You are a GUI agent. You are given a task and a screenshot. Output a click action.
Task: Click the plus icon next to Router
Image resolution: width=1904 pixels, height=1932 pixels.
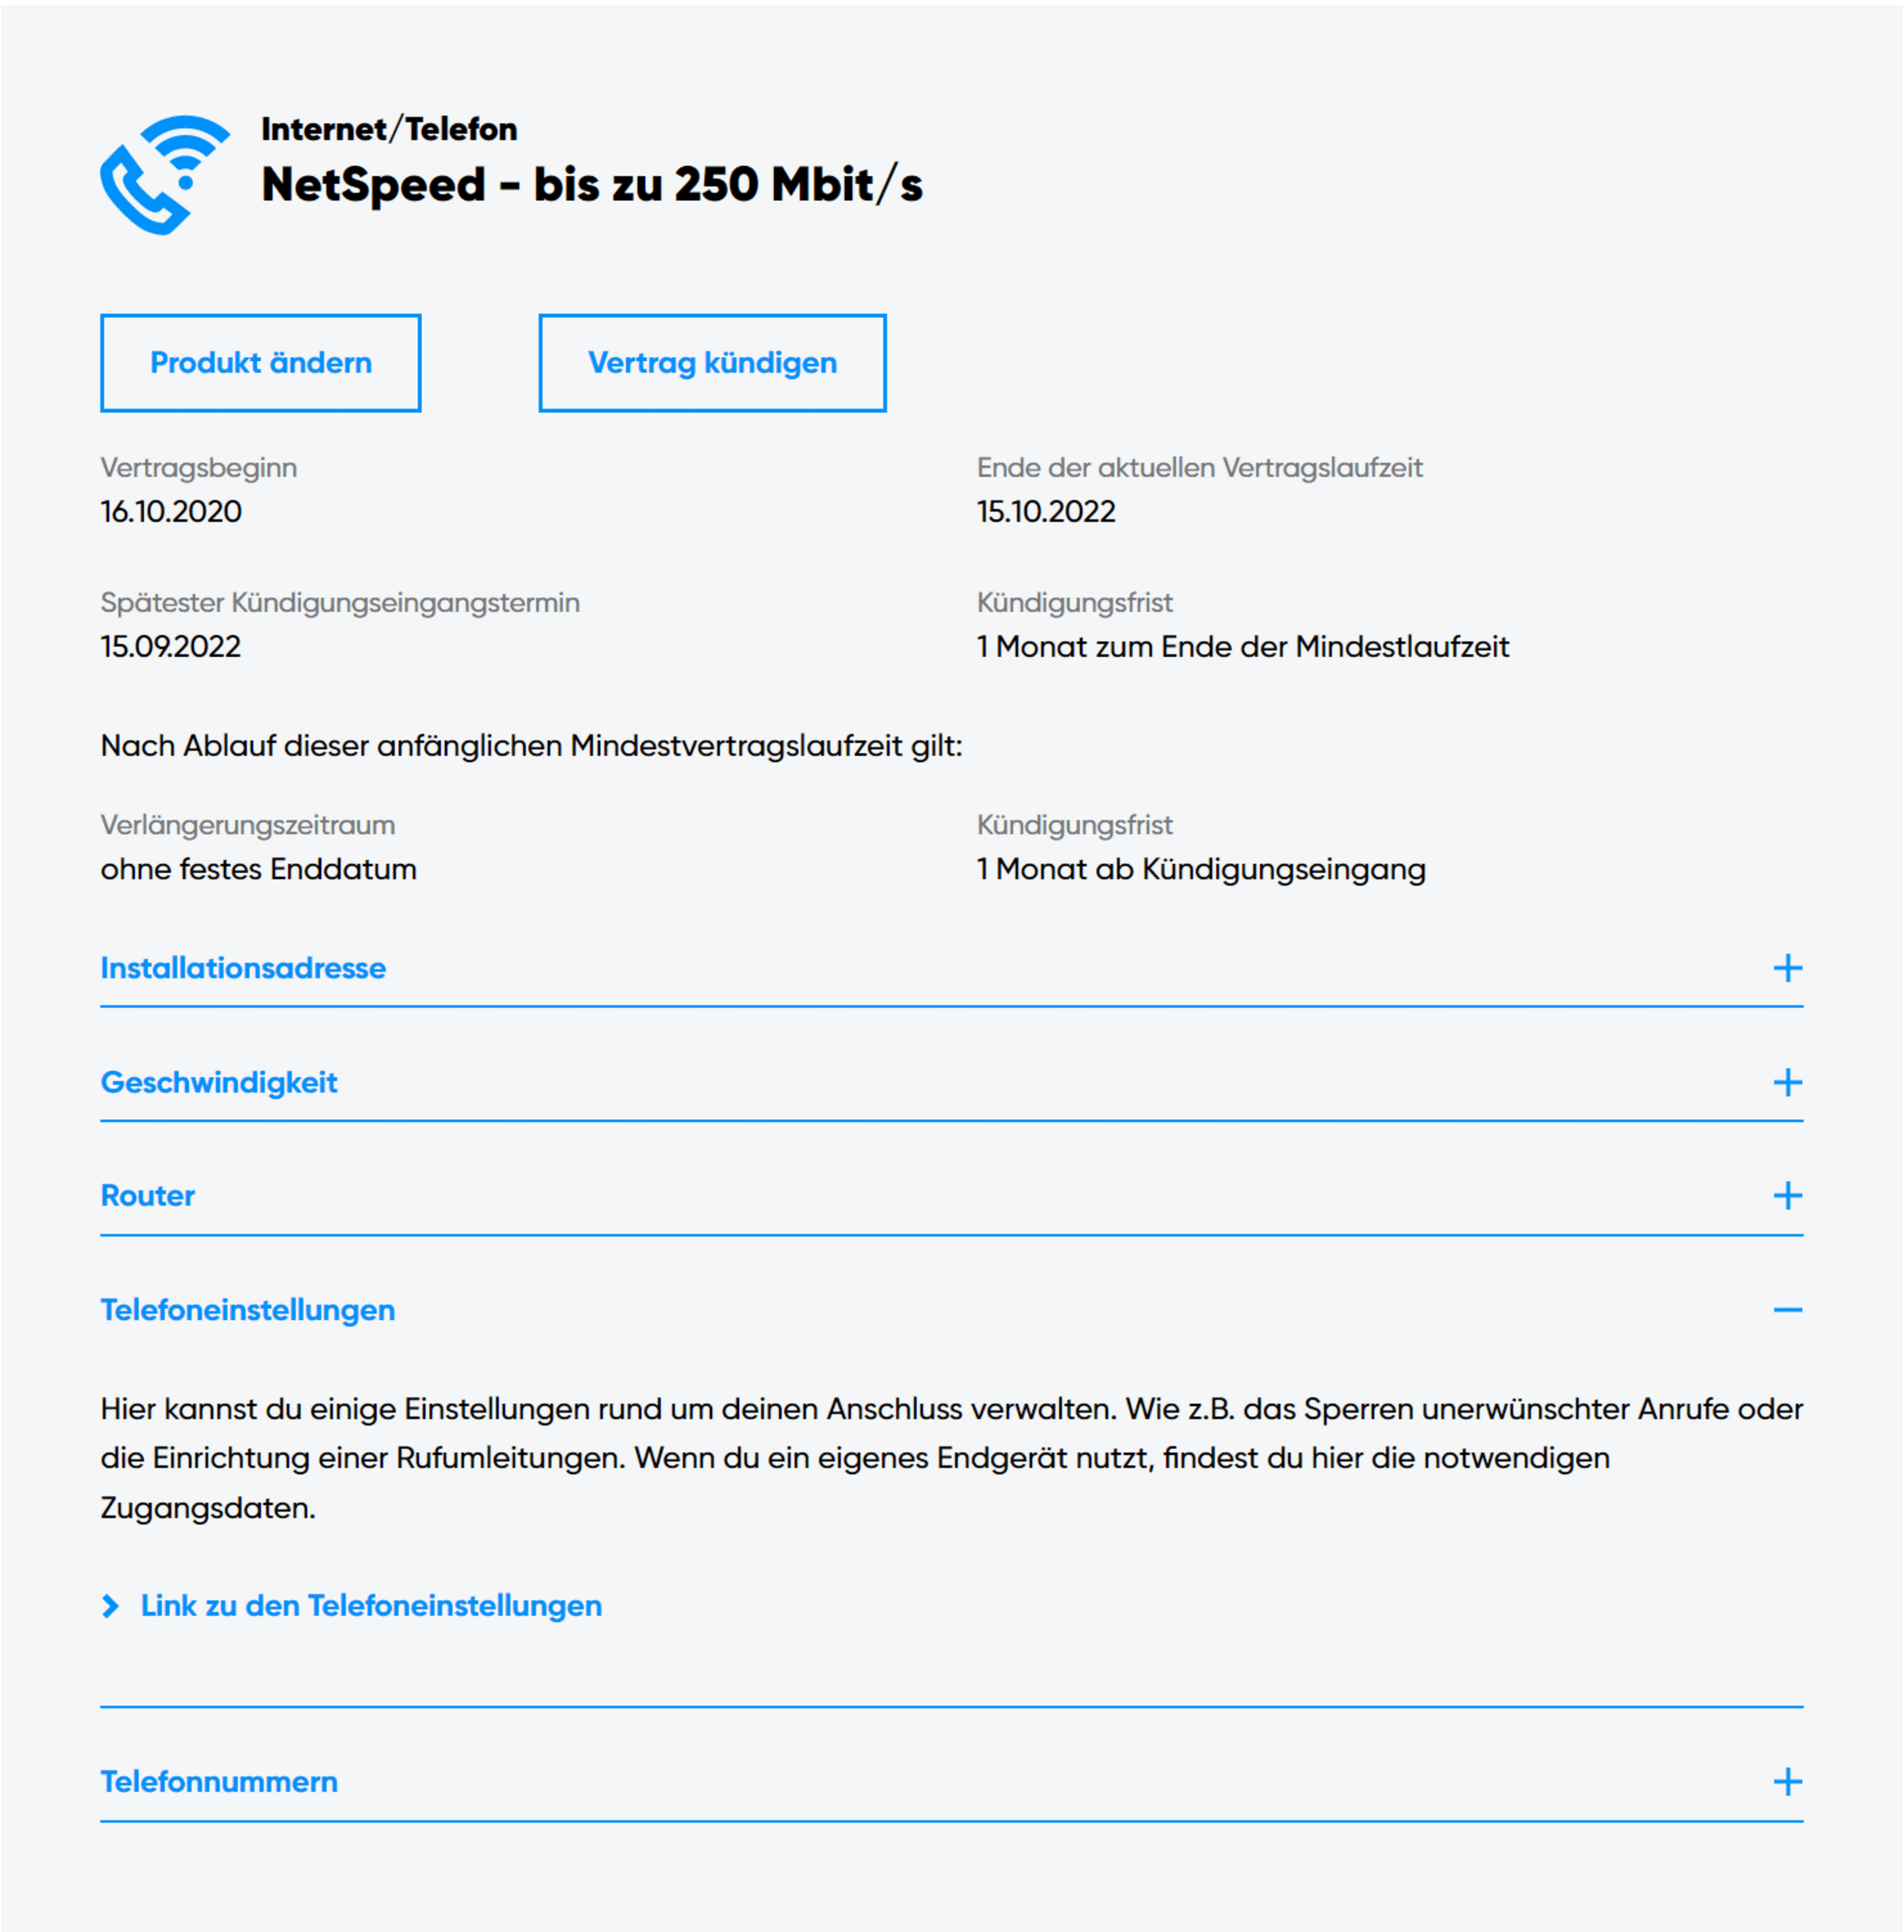(x=1787, y=1196)
